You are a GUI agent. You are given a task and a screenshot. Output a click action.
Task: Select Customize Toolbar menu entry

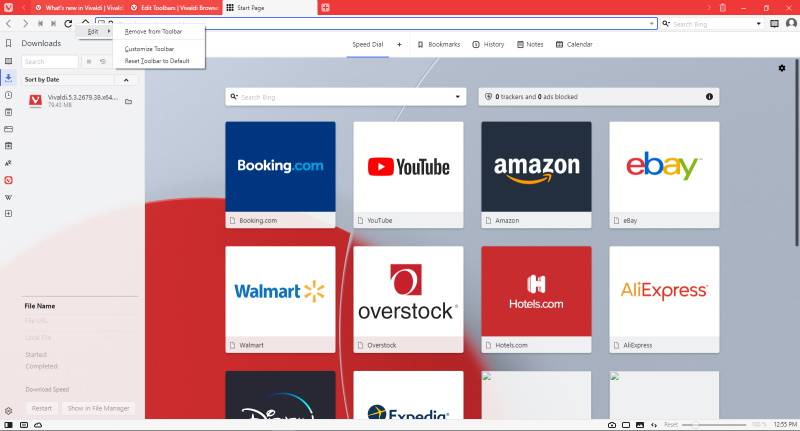[149, 49]
